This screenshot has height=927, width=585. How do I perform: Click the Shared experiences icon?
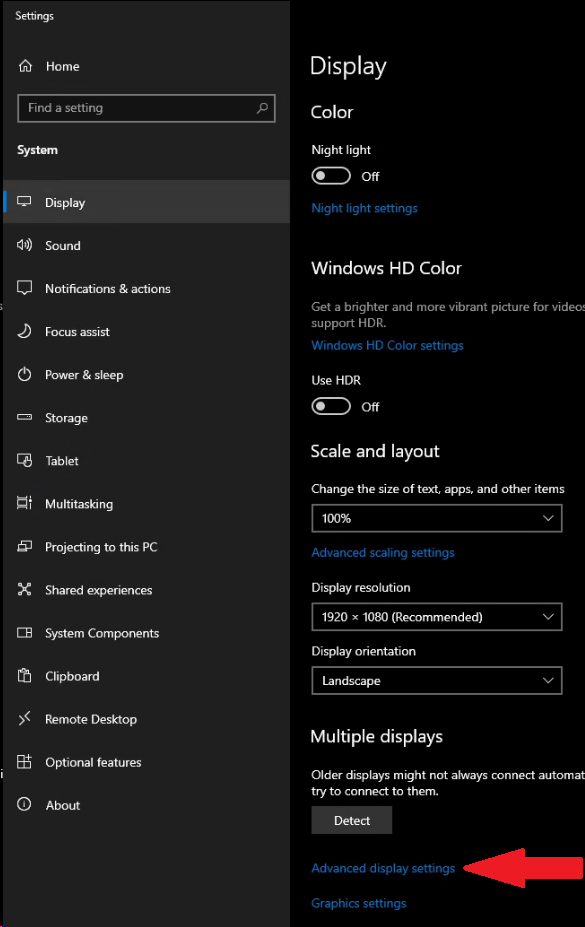click(x=24, y=589)
